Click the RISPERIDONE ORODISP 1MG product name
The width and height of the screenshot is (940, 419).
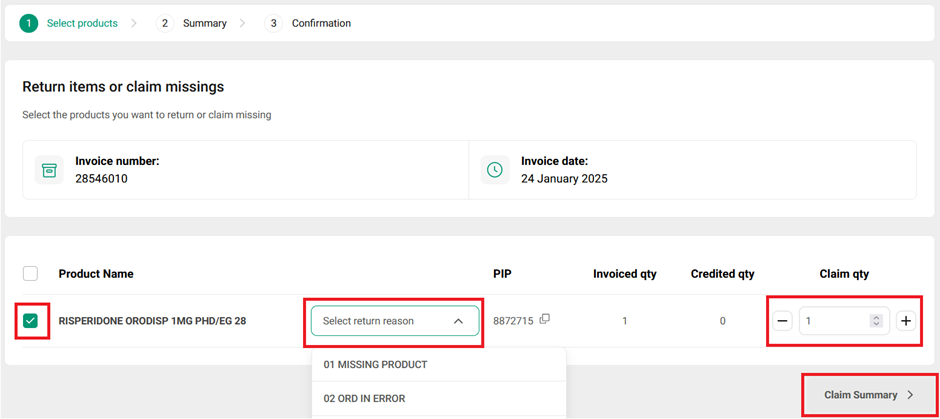pyautogui.click(x=152, y=321)
